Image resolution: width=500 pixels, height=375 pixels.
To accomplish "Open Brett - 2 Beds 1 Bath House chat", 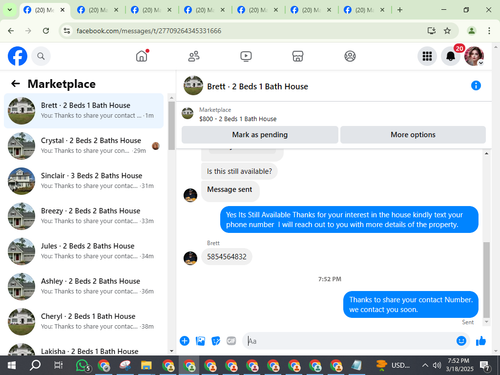I will pos(84,111).
